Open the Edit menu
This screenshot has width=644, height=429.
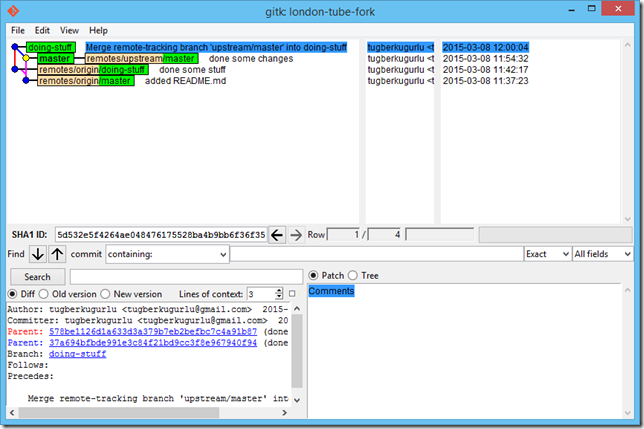tap(42, 30)
